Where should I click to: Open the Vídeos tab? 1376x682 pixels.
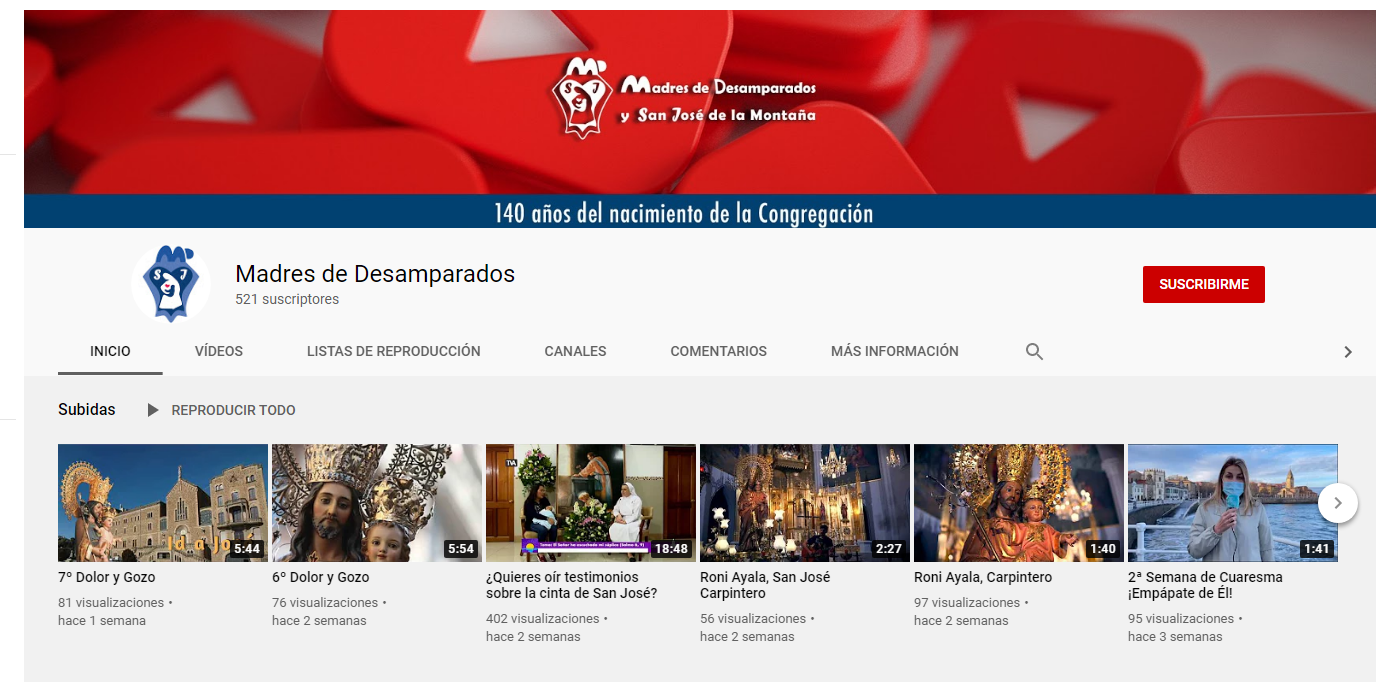(x=219, y=351)
